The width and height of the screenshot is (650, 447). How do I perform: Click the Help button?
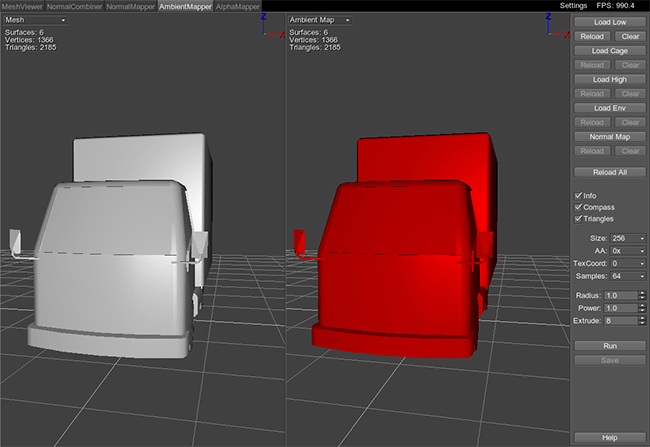(609, 438)
